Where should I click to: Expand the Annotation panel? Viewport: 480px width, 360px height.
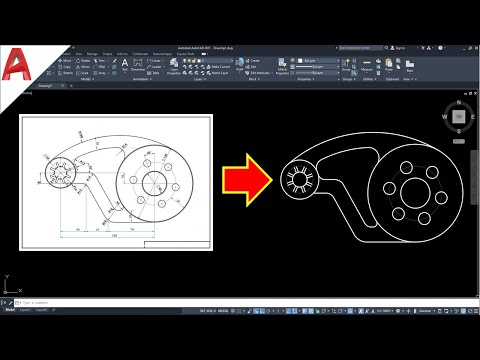pyautogui.click(x=143, y=79)
